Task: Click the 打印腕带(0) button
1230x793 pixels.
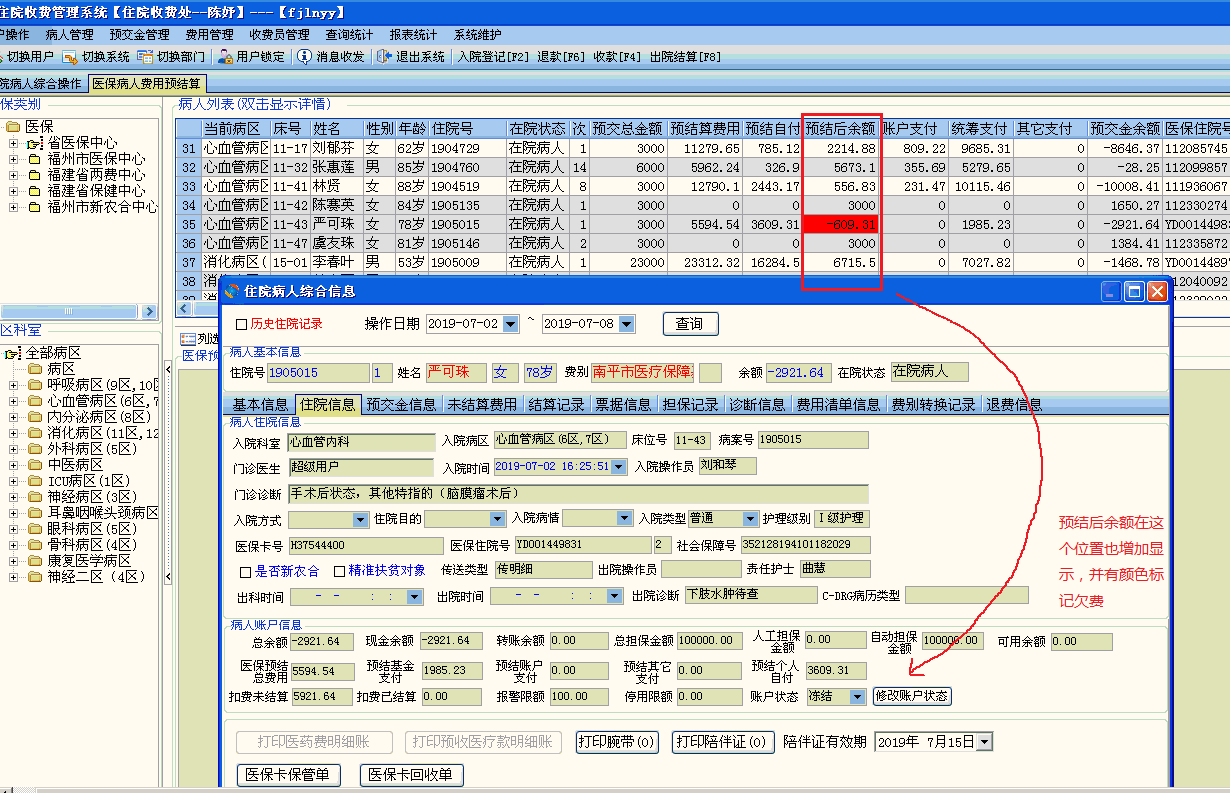Action: [x=618, y=742]
